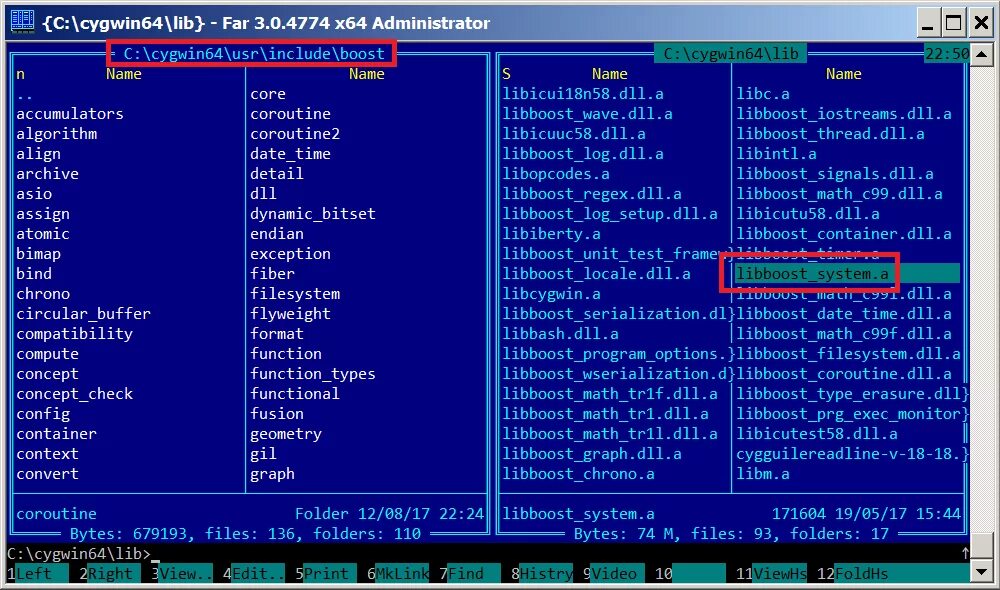Select the container folder
1000x590 pixels.
(57, 434)
